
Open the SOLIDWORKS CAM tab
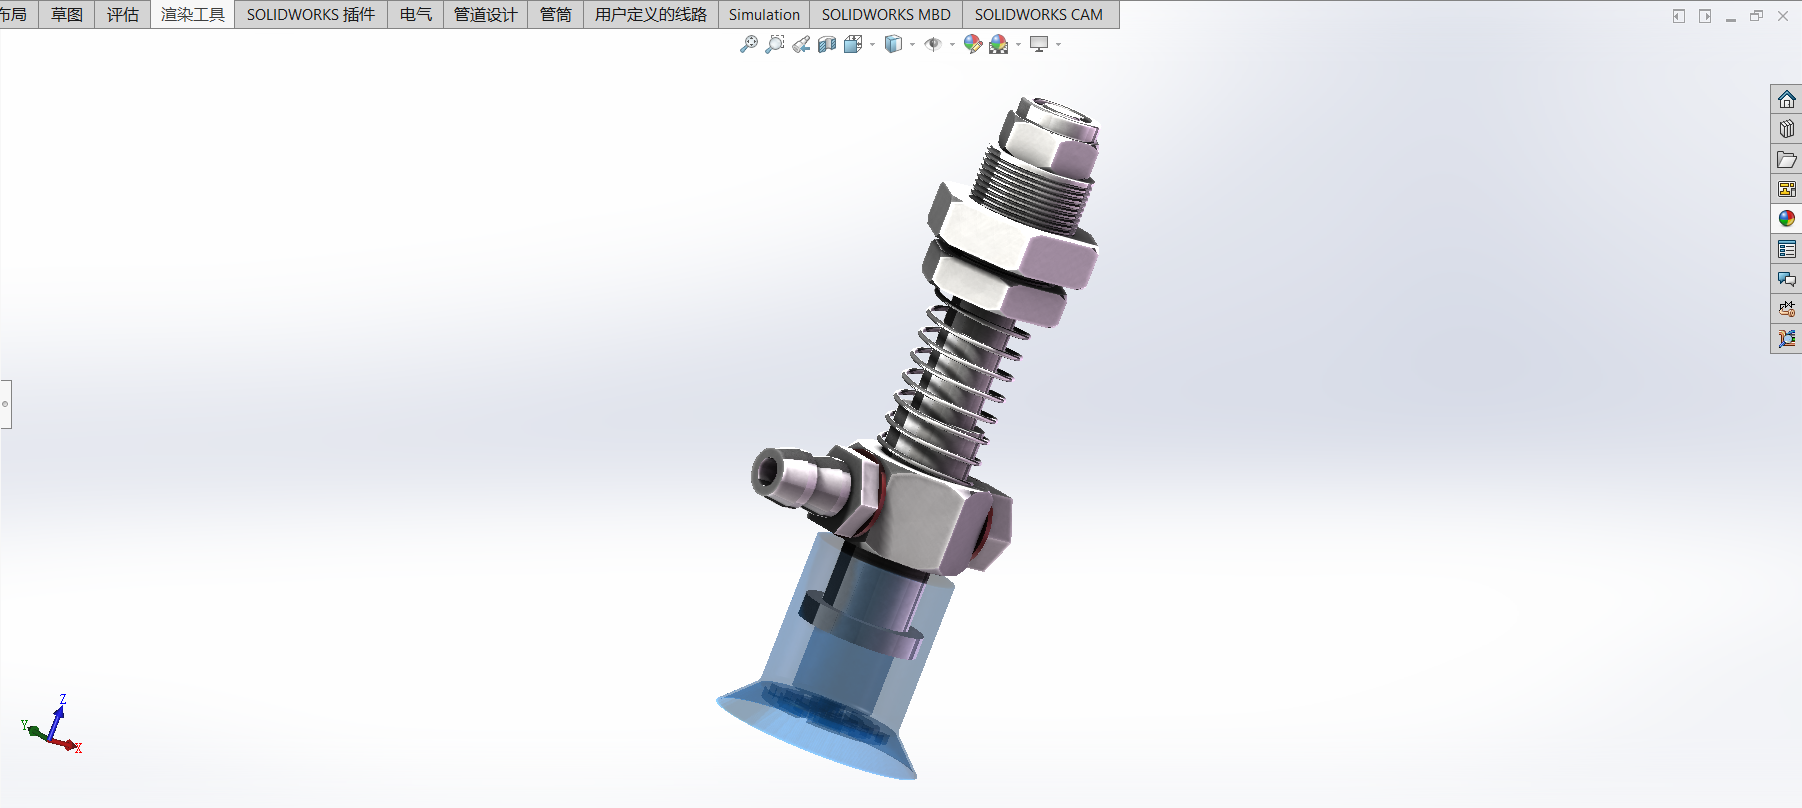1039,14
